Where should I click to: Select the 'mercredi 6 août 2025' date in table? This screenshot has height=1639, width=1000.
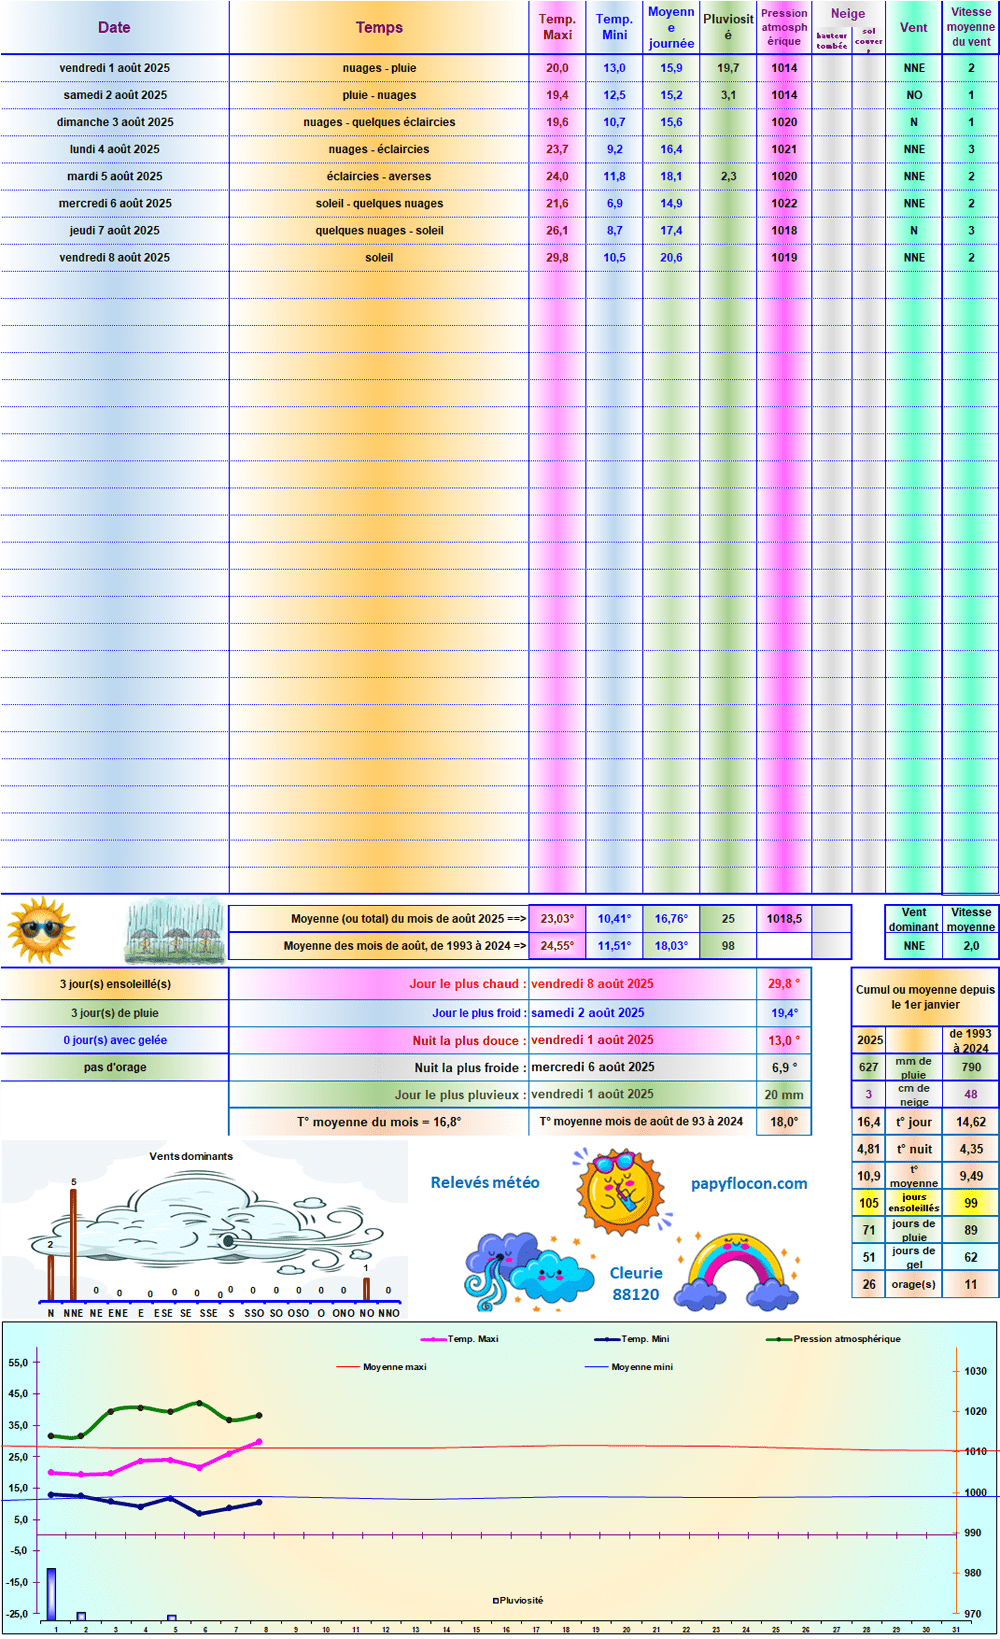114,203
